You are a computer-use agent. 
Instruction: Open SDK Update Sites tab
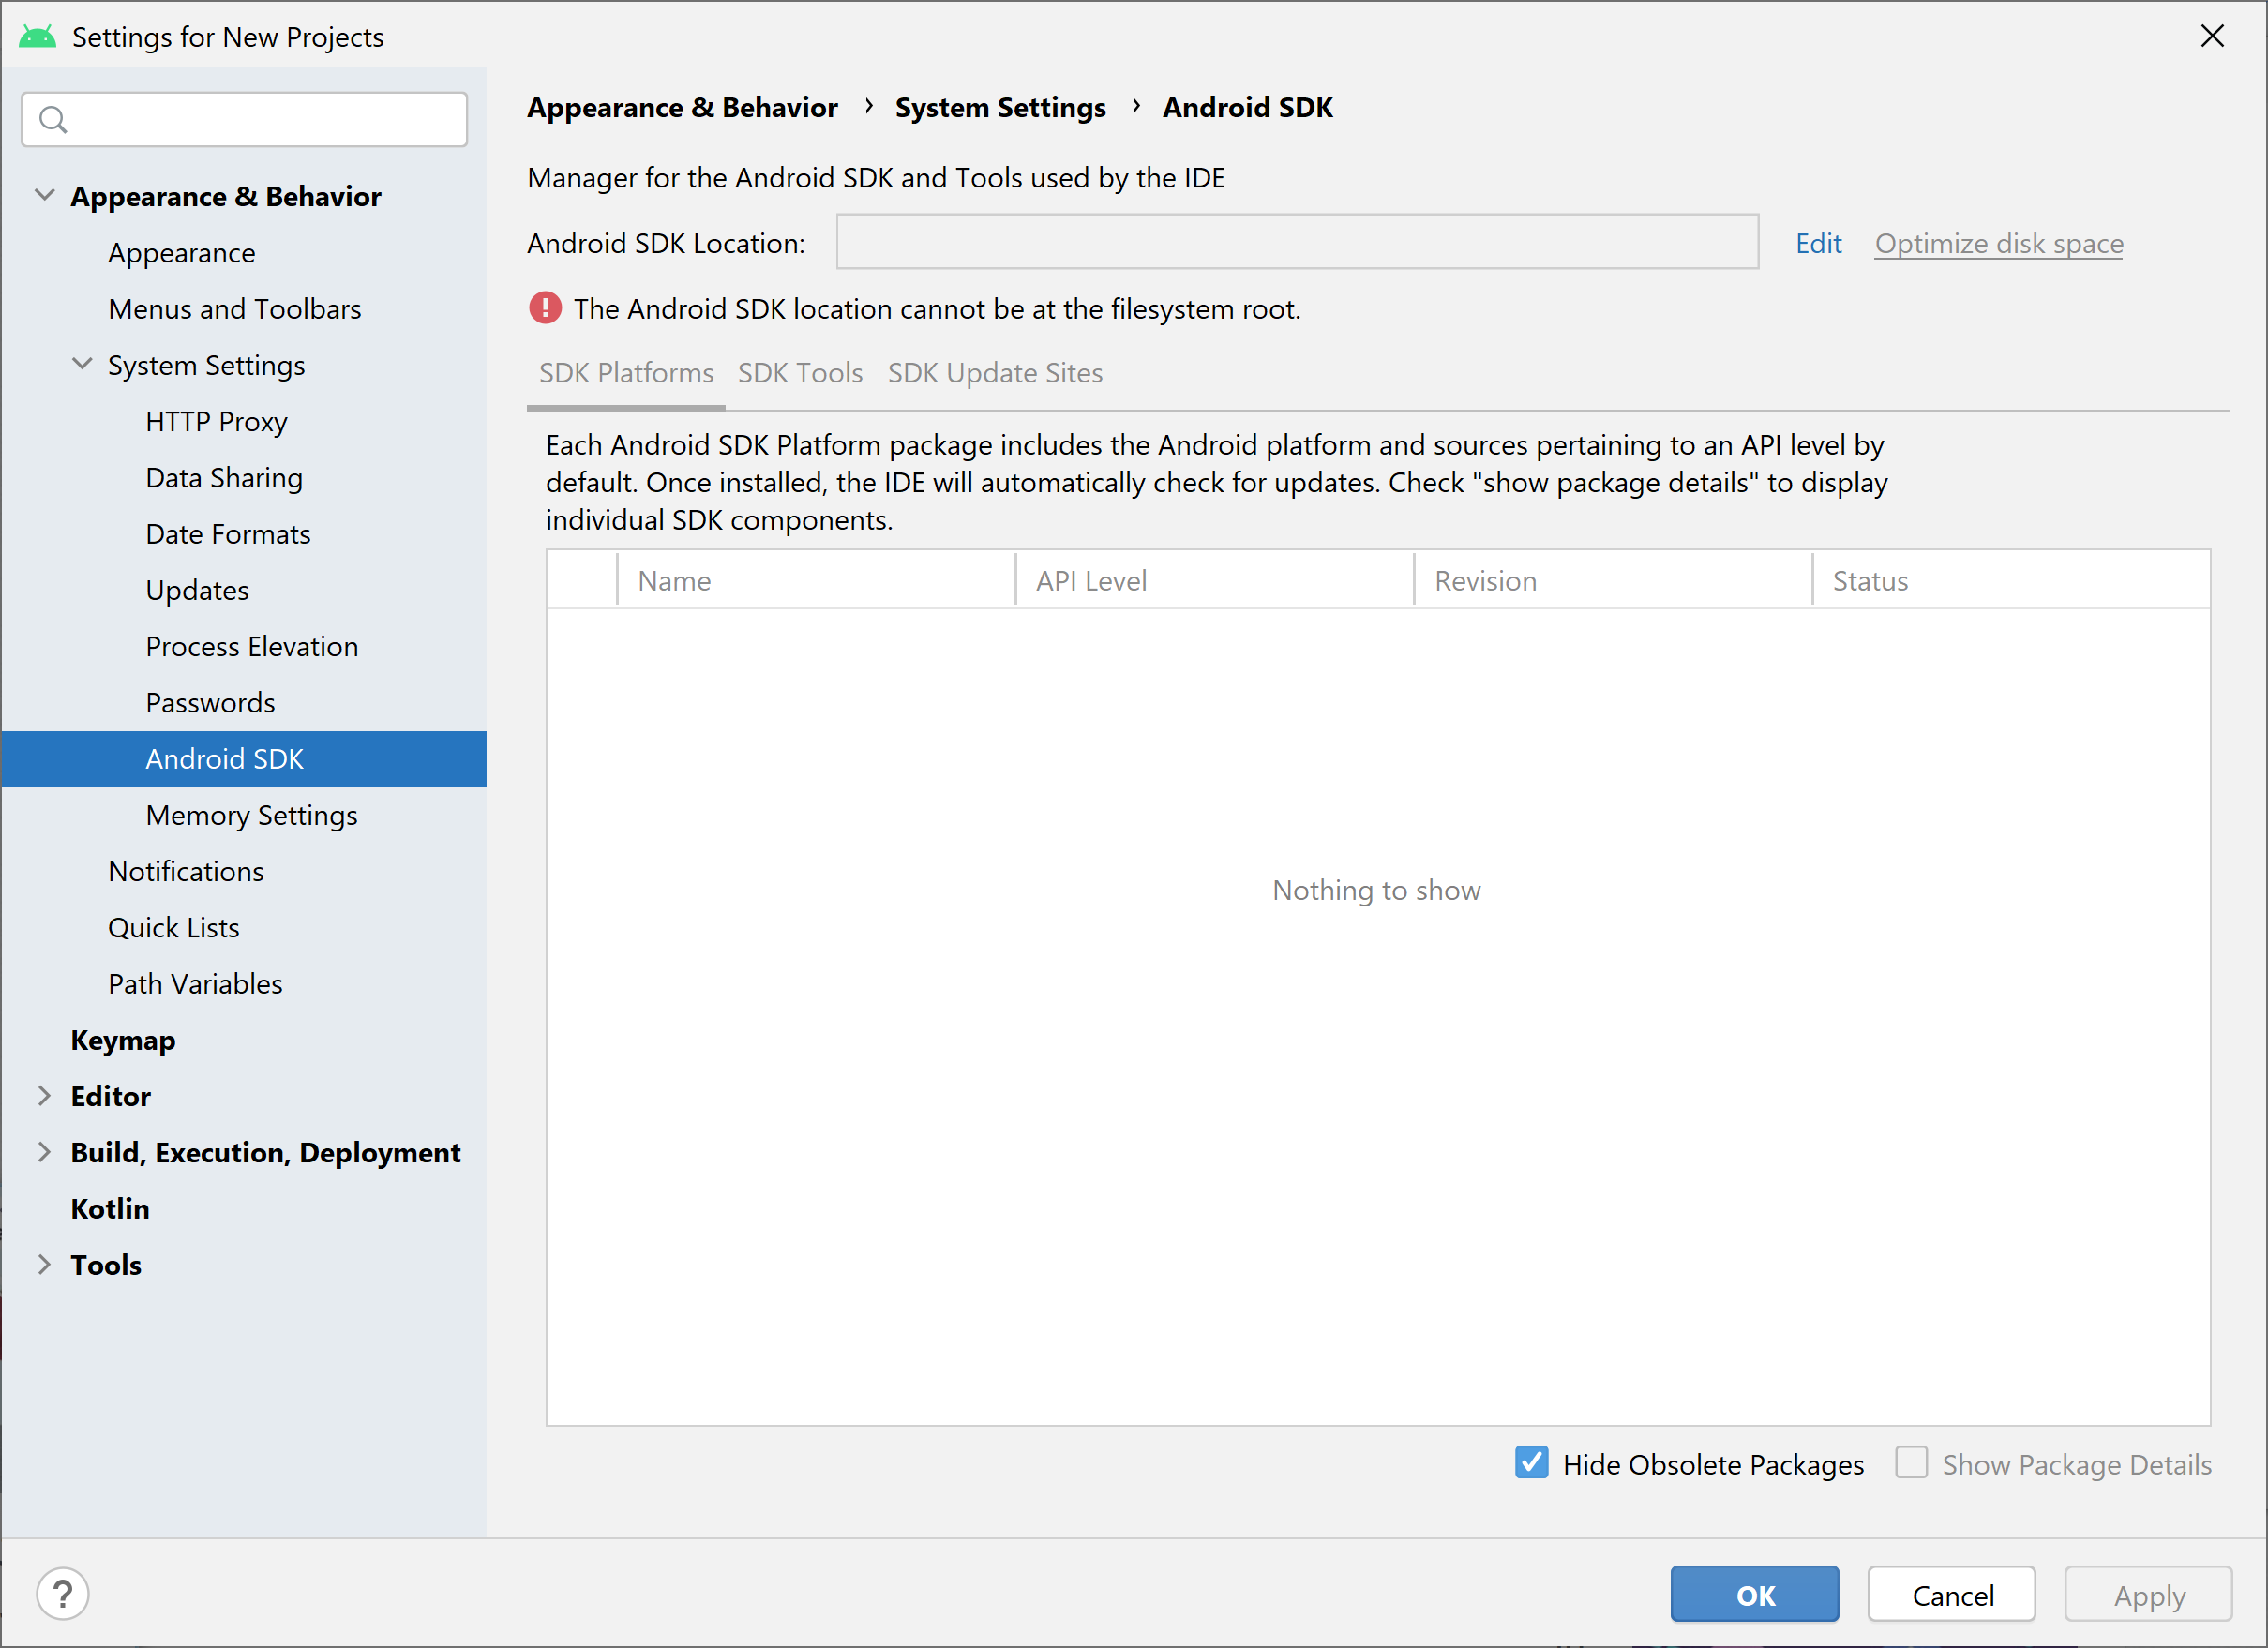[x=995, y=373]
